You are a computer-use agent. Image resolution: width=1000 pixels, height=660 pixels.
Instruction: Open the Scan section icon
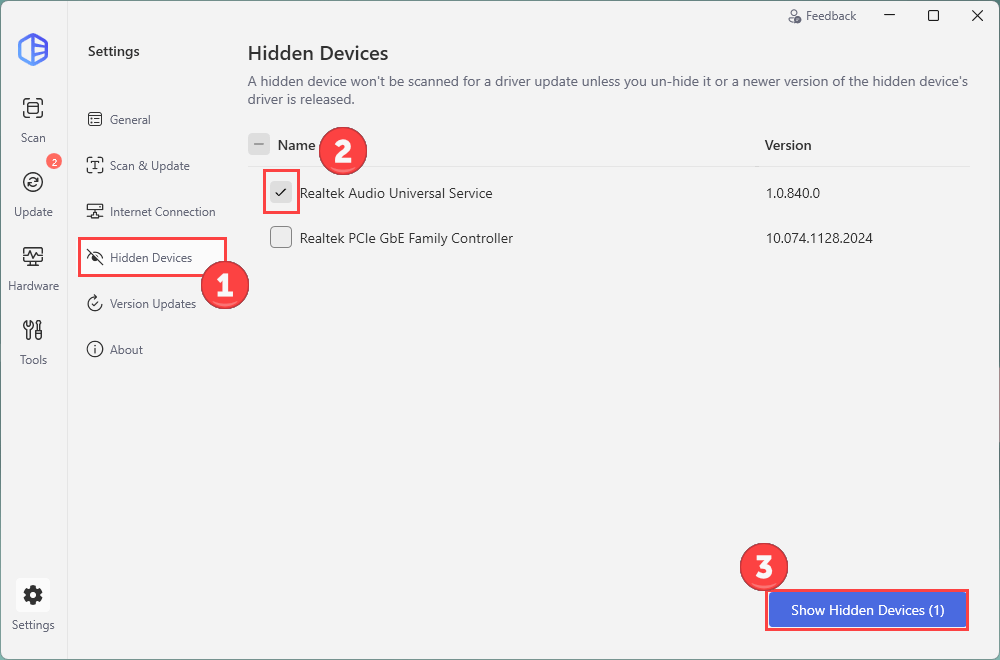pyautogui.click(x=33, y=109)
